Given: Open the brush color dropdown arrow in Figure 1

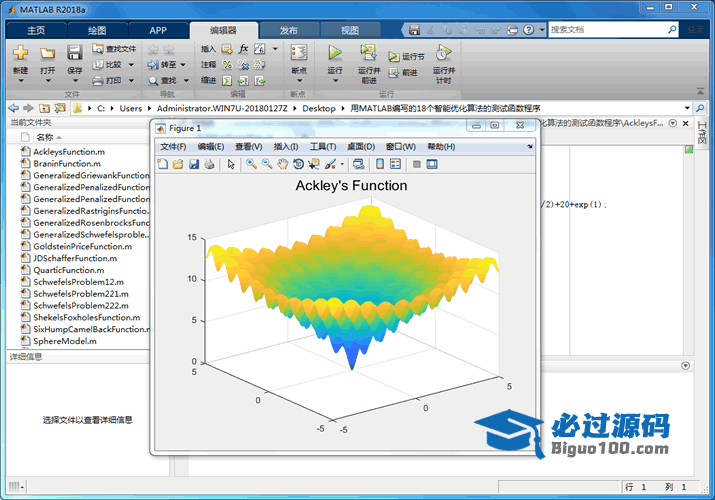Looking at the screenshot, I should [x=342, y=165].
